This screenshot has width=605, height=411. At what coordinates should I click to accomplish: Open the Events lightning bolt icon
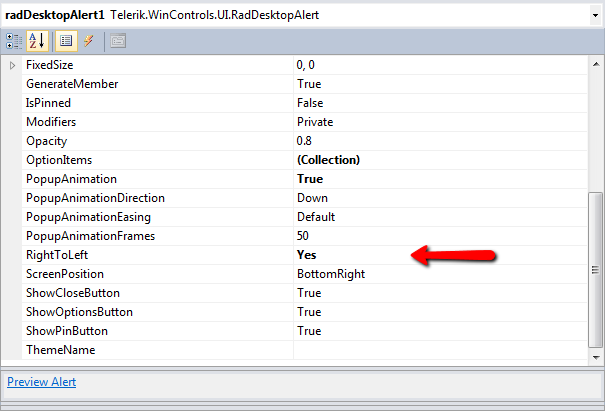89,41
